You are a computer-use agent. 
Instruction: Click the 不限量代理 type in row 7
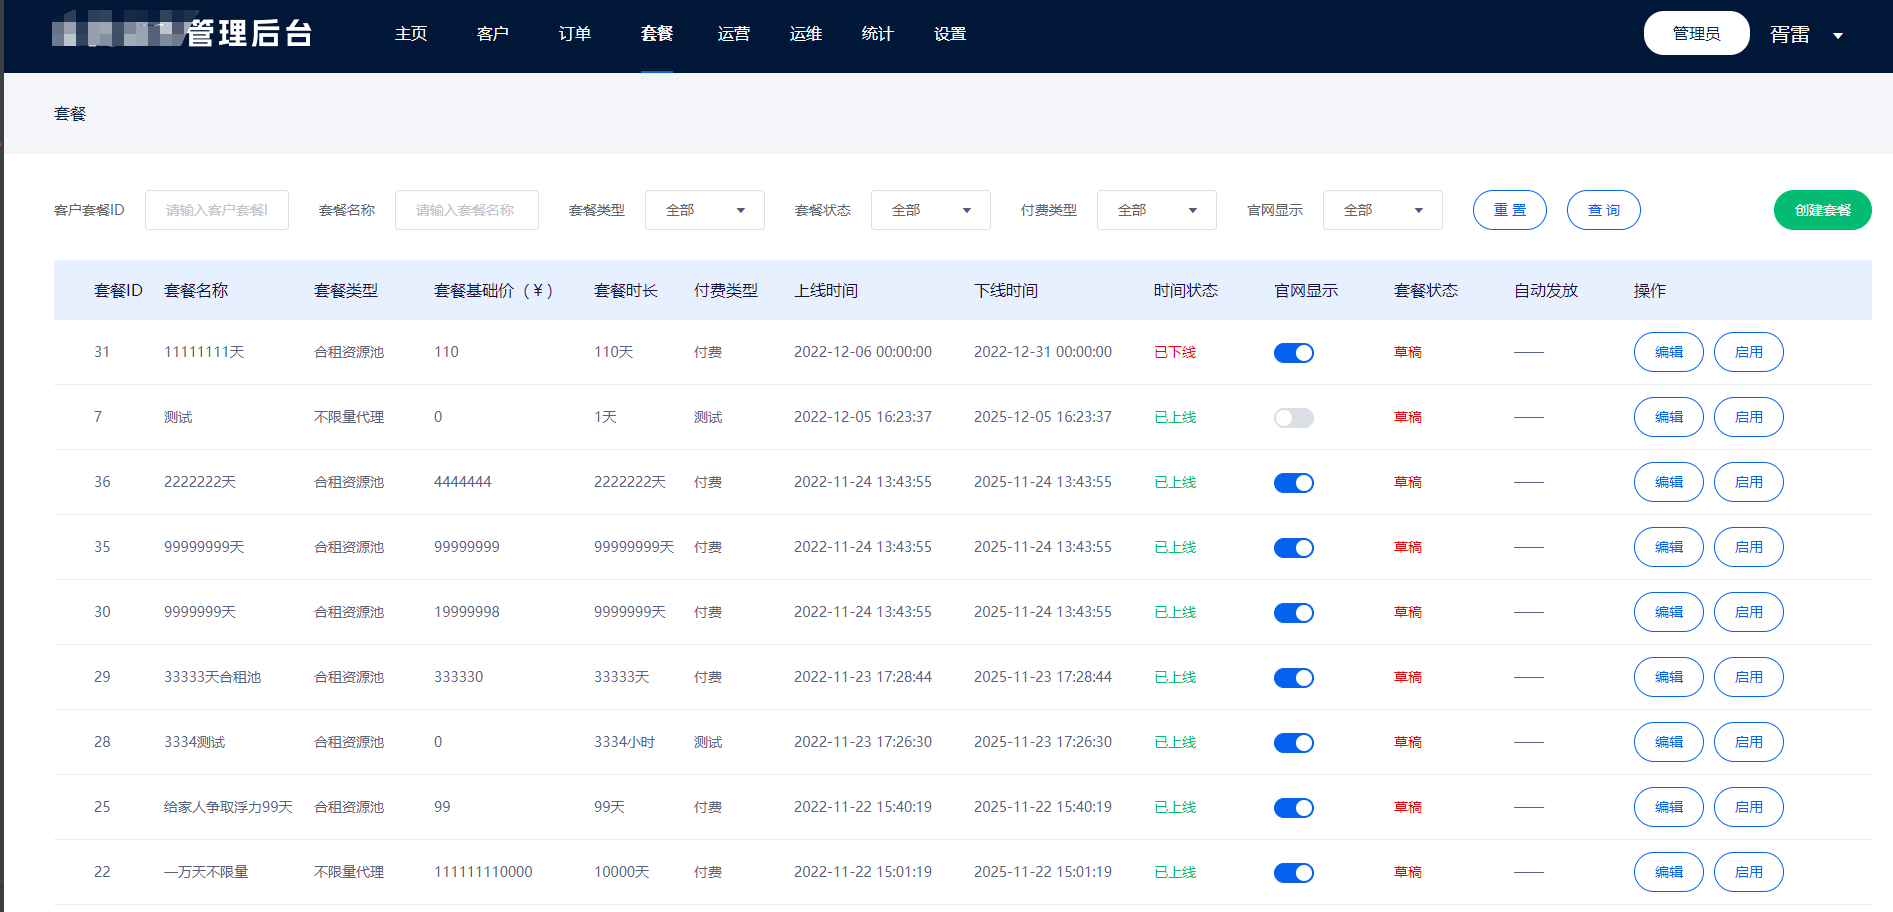pyautogui.click(x=349, y=417)
